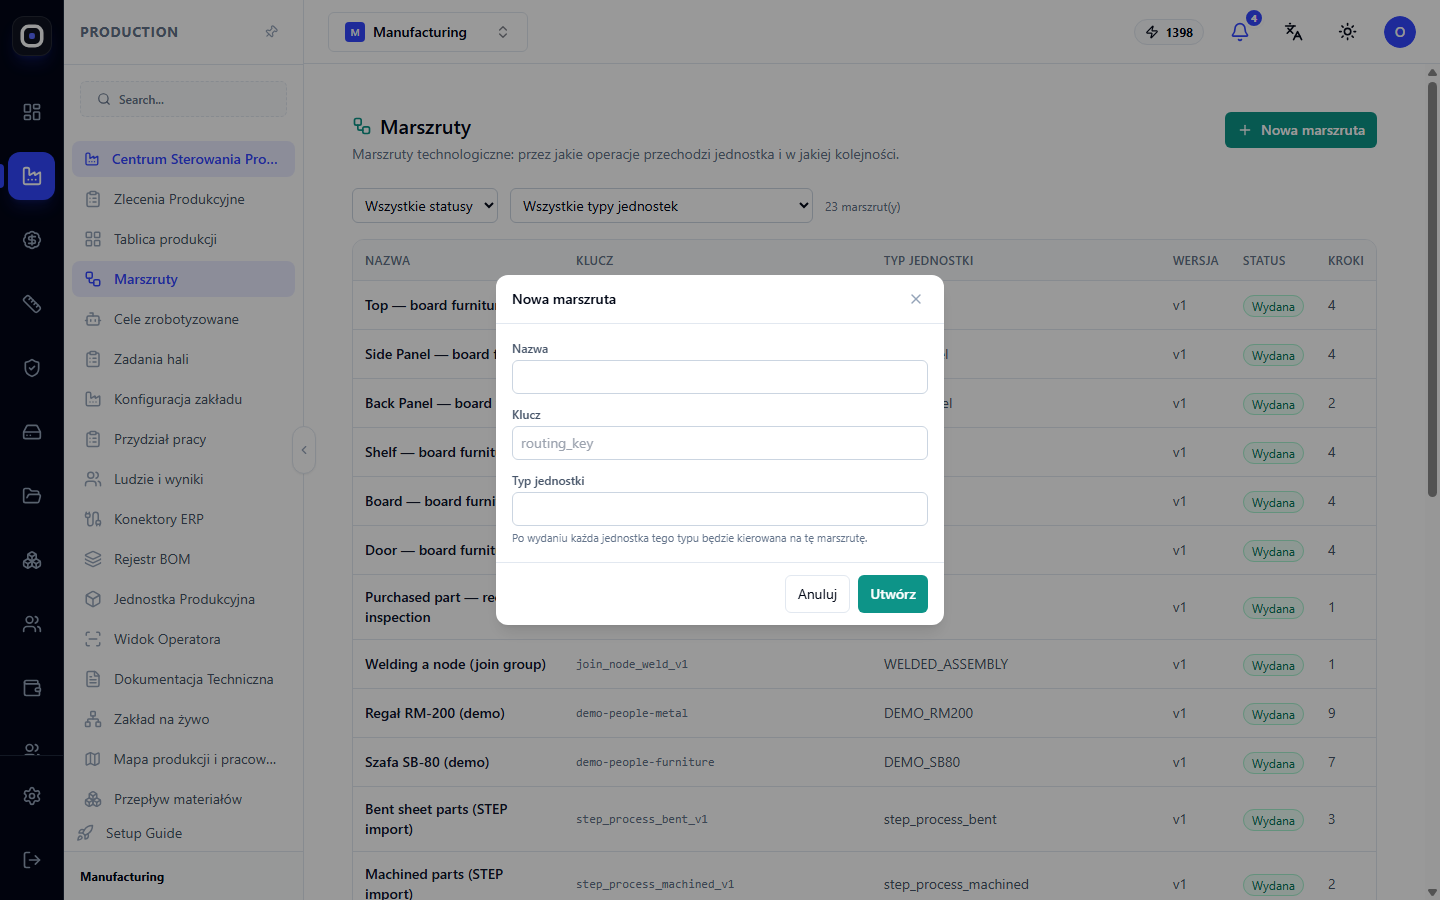Open the Wszystkie typy jednostek dropdown
The height and width of the screenshot is (900, 1440).
point(661,206)
